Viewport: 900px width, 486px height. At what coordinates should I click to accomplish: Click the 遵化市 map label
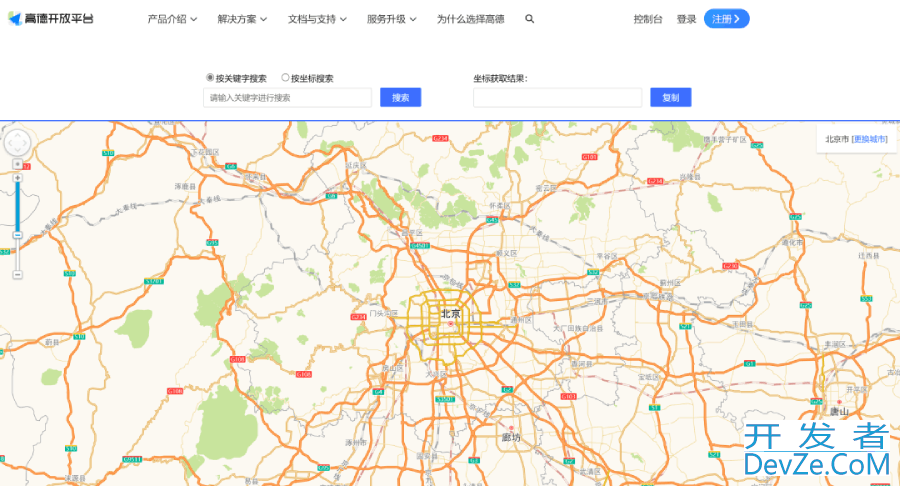pos(792,243)
